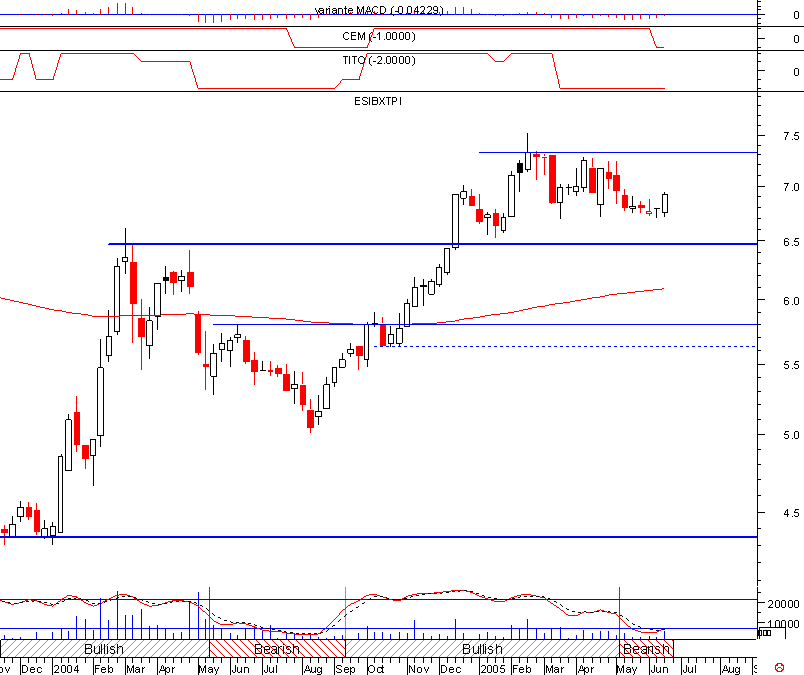Image resolution: width=804 pixels, height=675 pixels.
Task: Click the 2004 year label on time axis
Action: 66,669
